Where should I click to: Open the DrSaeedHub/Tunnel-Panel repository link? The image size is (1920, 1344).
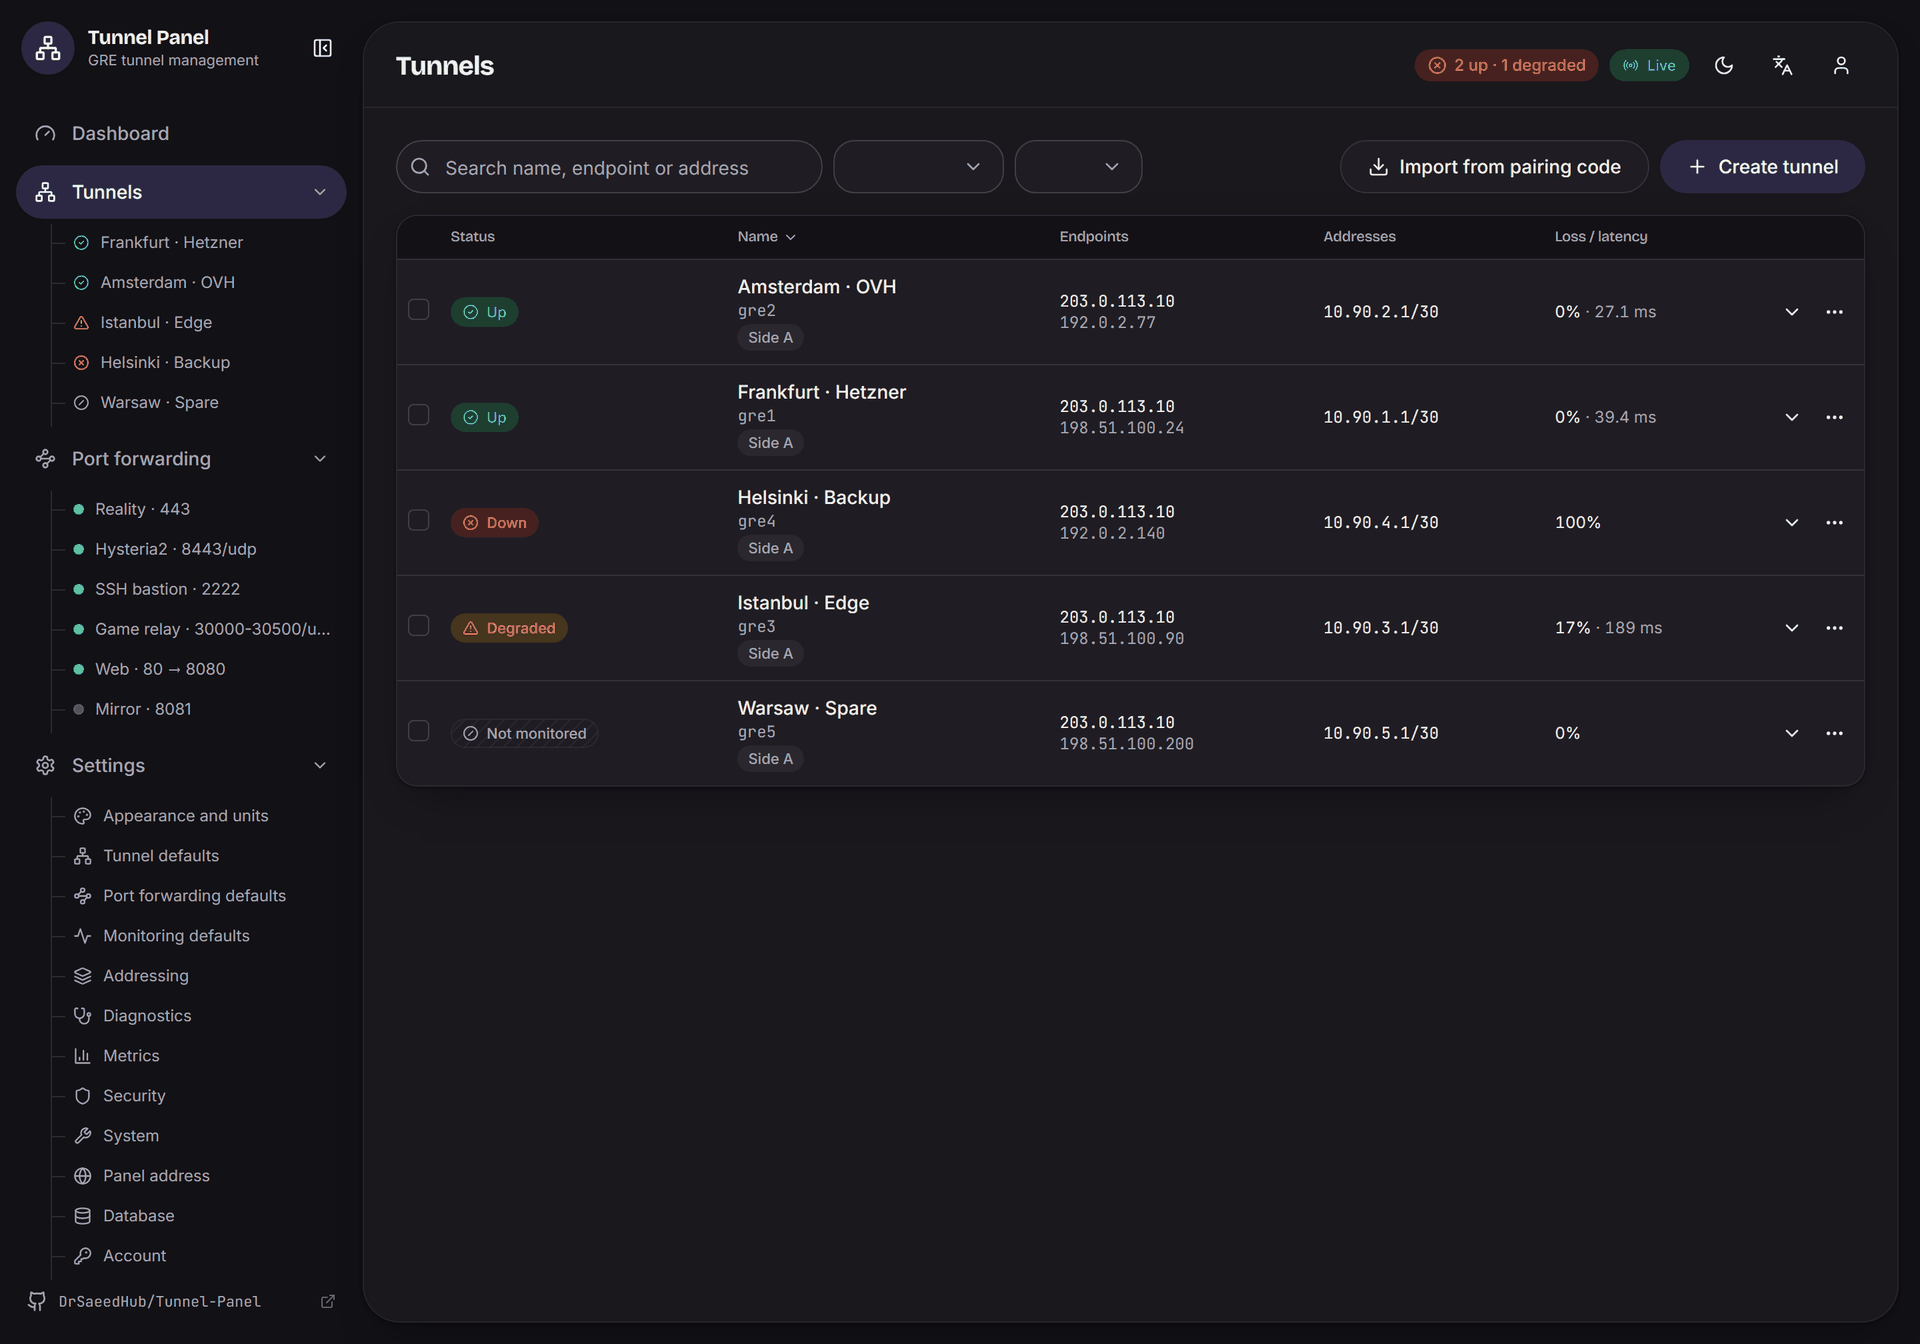click(159, 1301)
